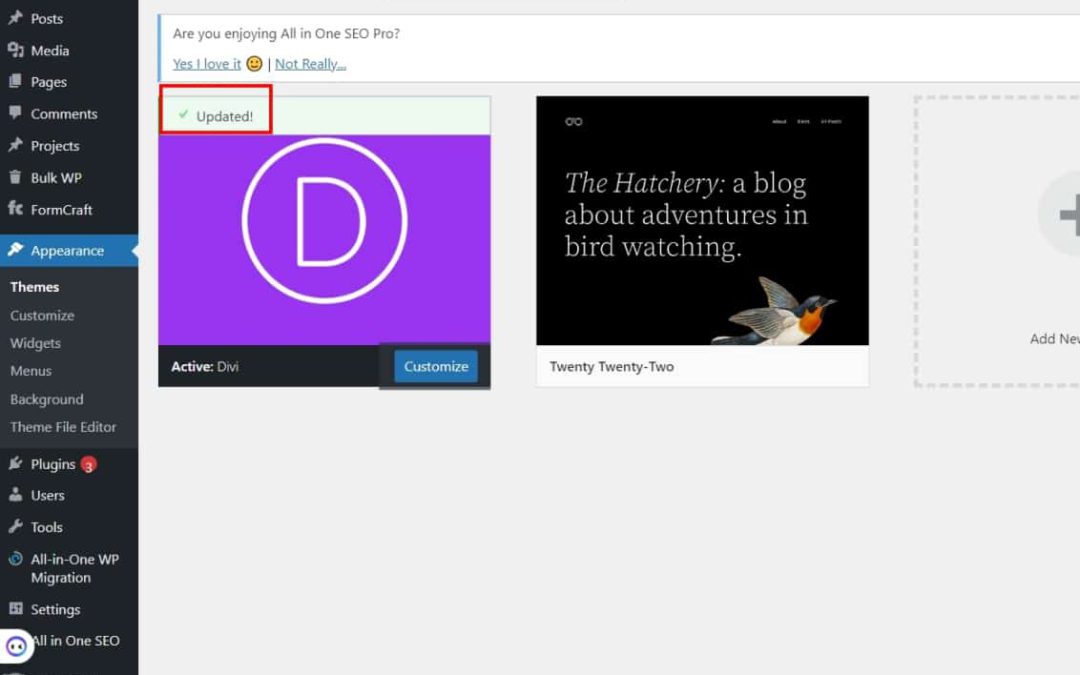Open the Menus submenu item
Viewport: 1080px width, 675px height.
click(30, 371)
